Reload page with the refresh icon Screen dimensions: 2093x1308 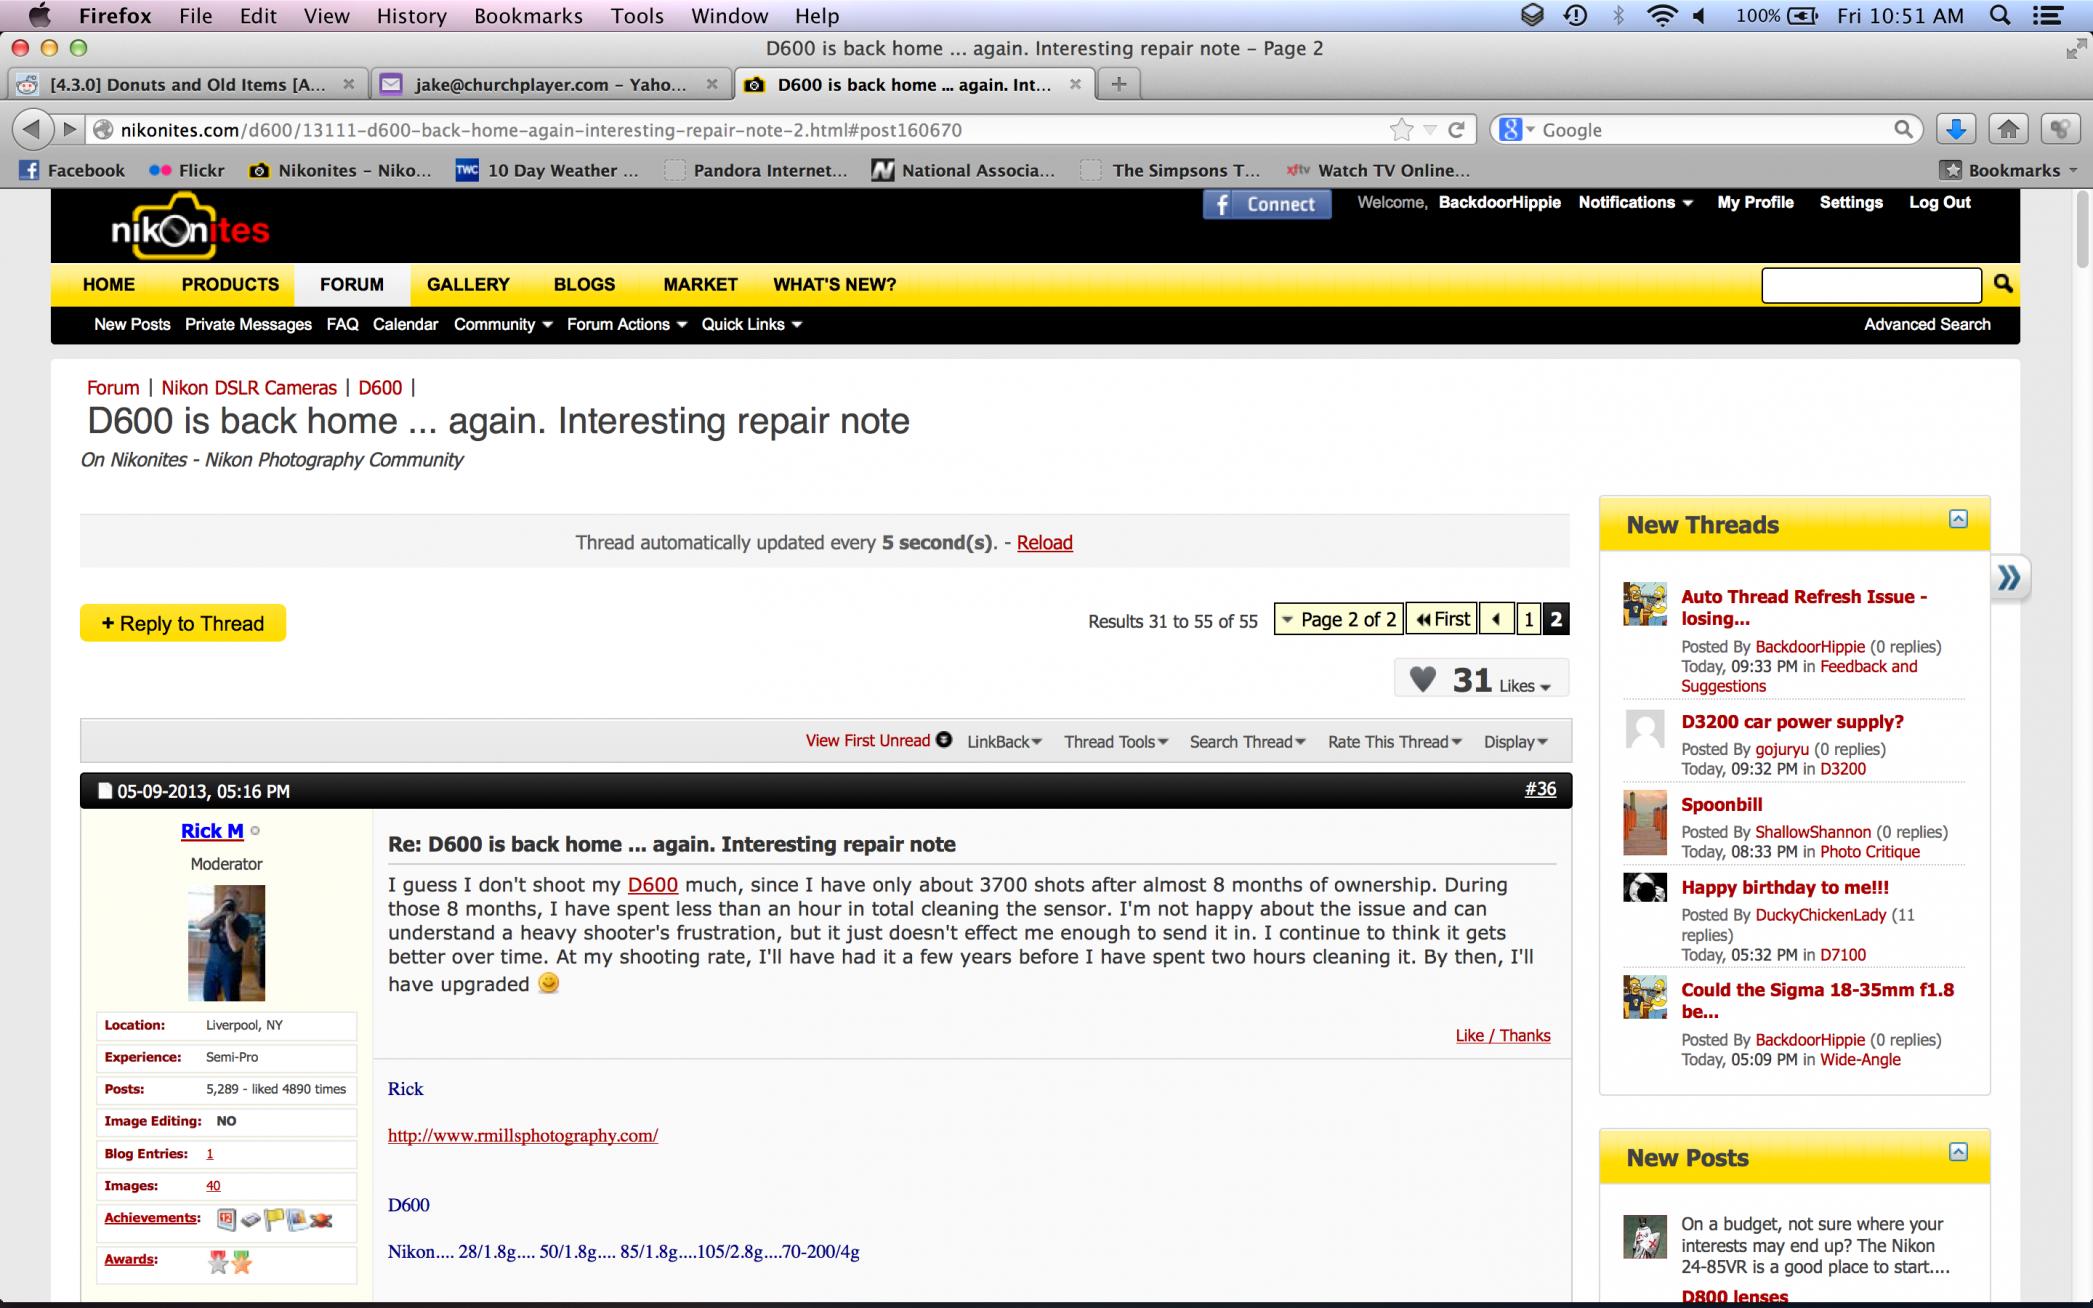point(1457,129)
